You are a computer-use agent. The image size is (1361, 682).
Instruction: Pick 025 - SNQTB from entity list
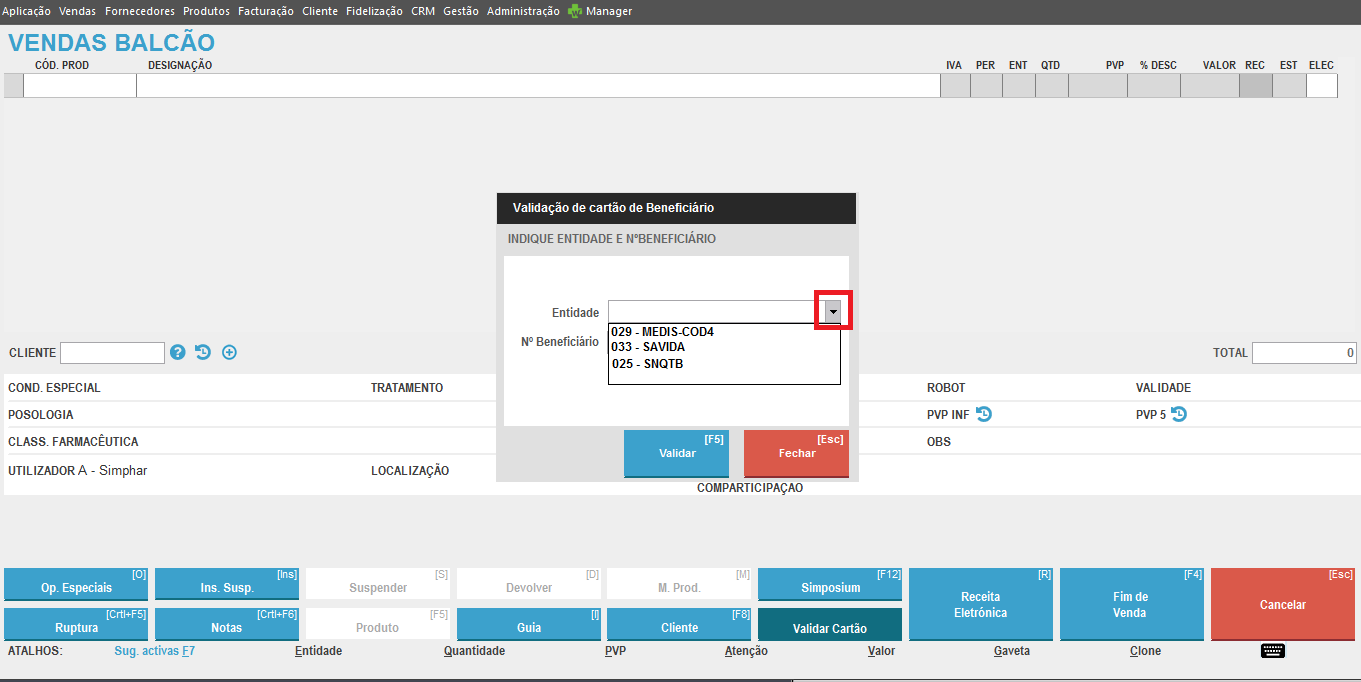coord(647,364)
